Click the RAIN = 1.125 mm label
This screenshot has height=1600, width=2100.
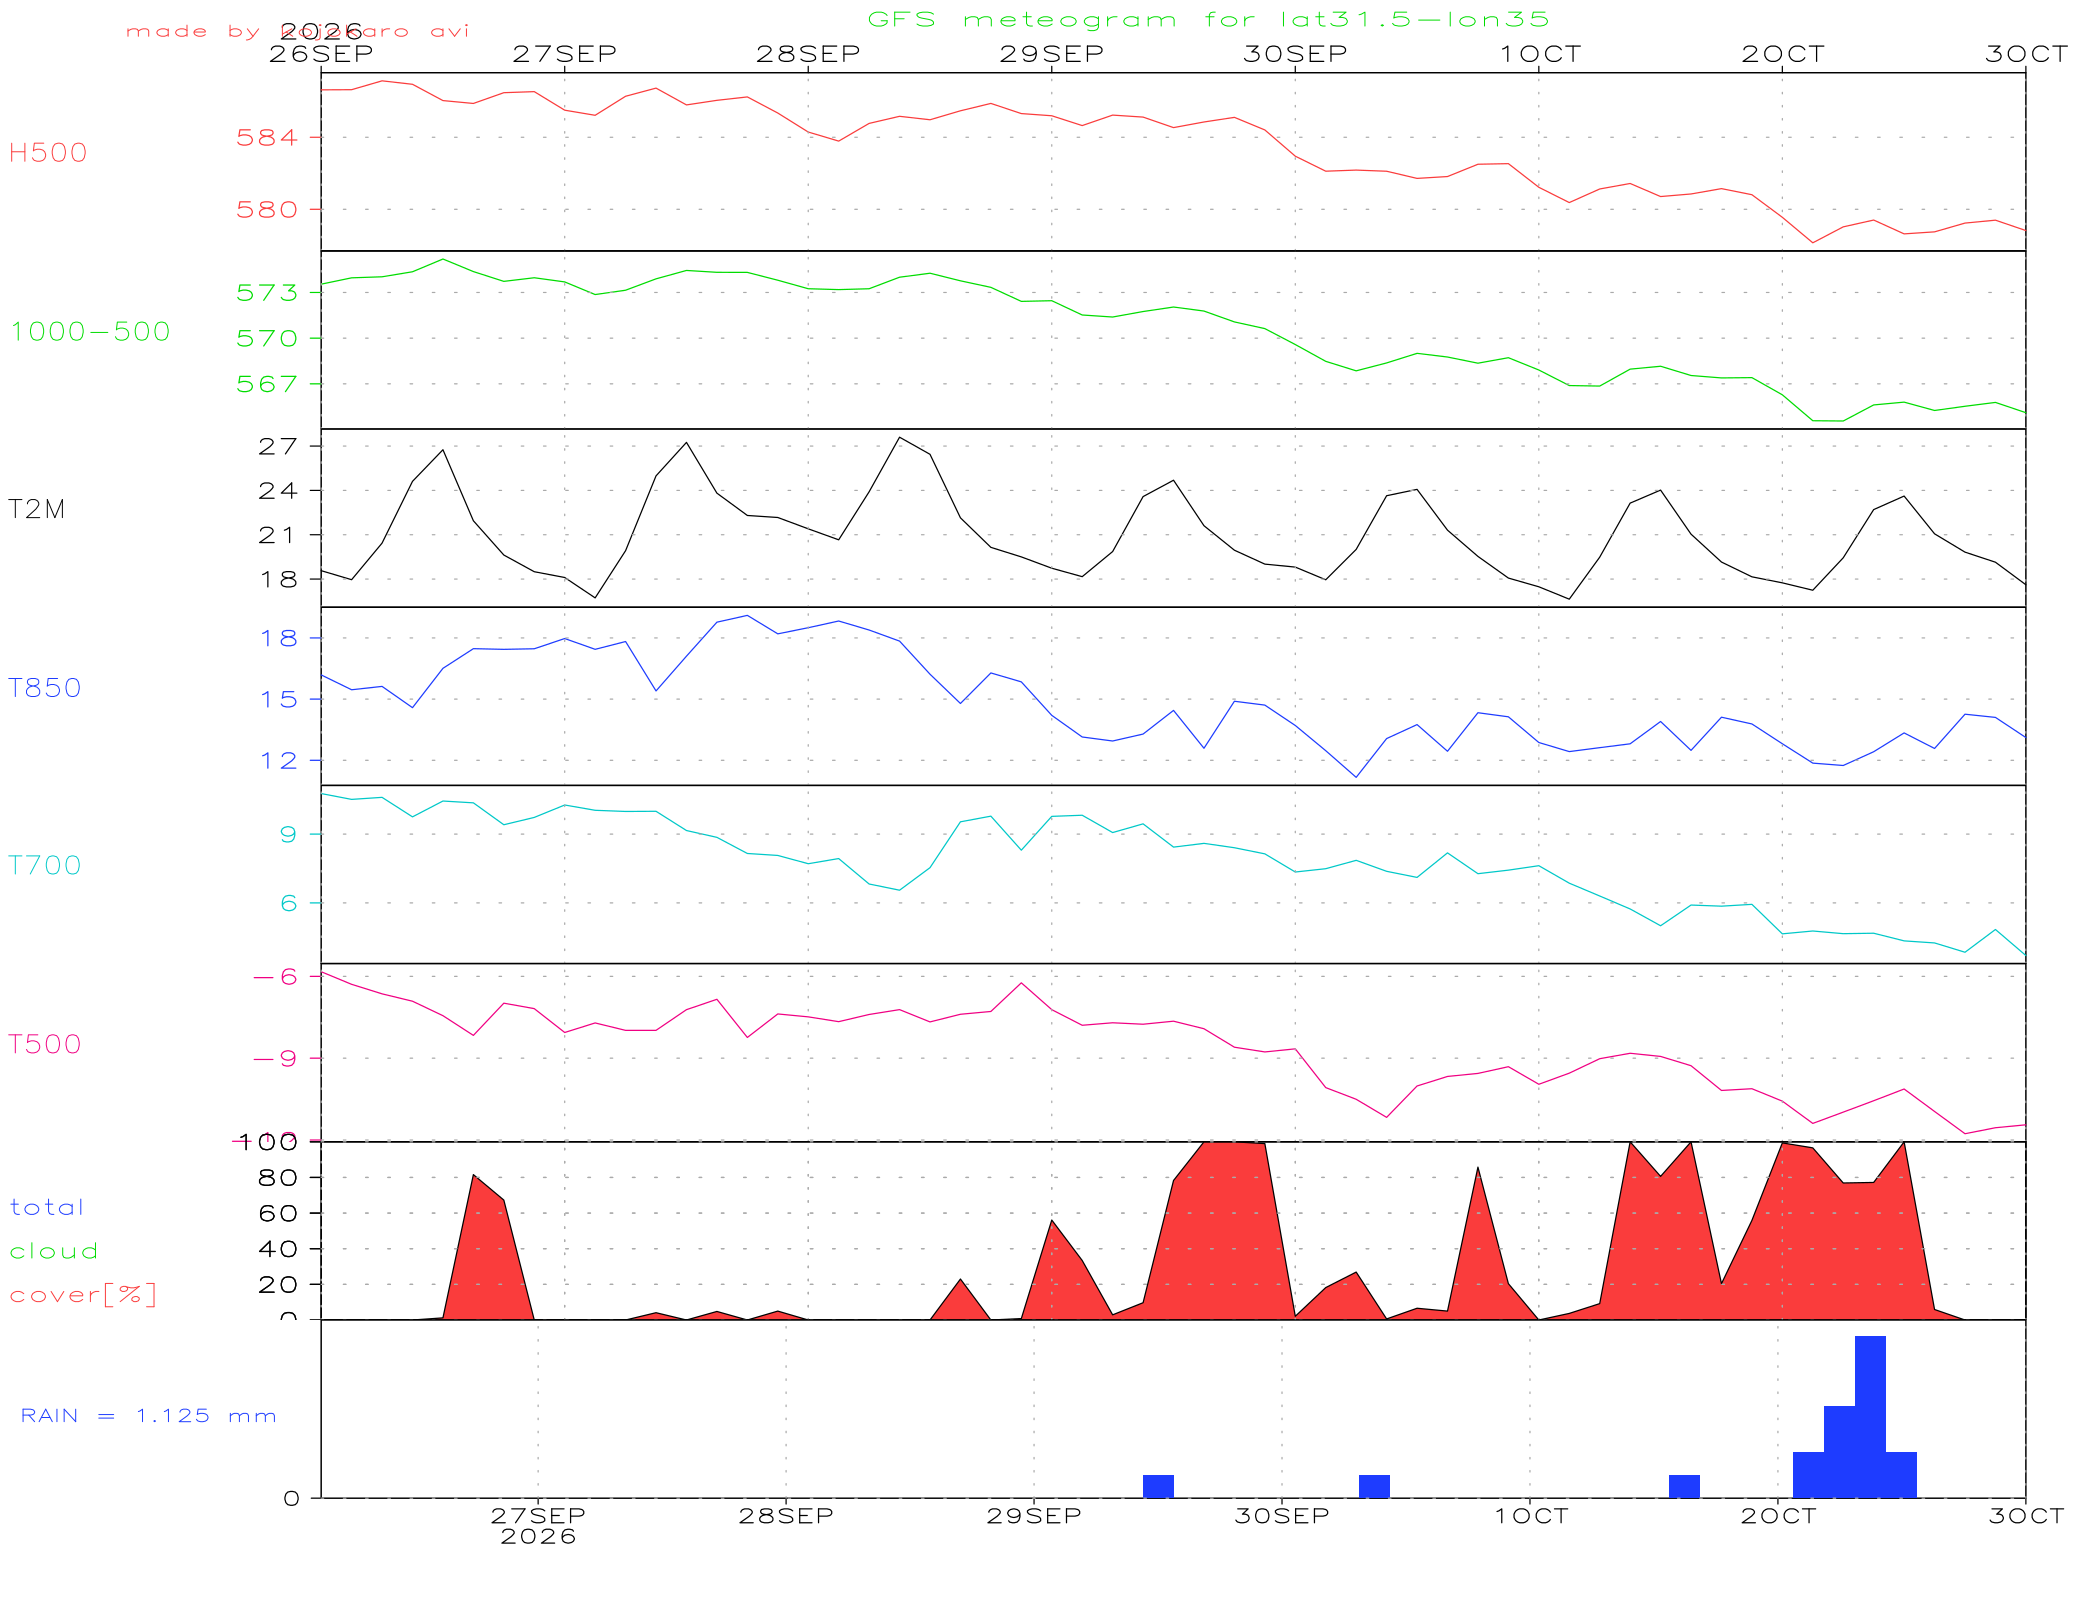148,1416
